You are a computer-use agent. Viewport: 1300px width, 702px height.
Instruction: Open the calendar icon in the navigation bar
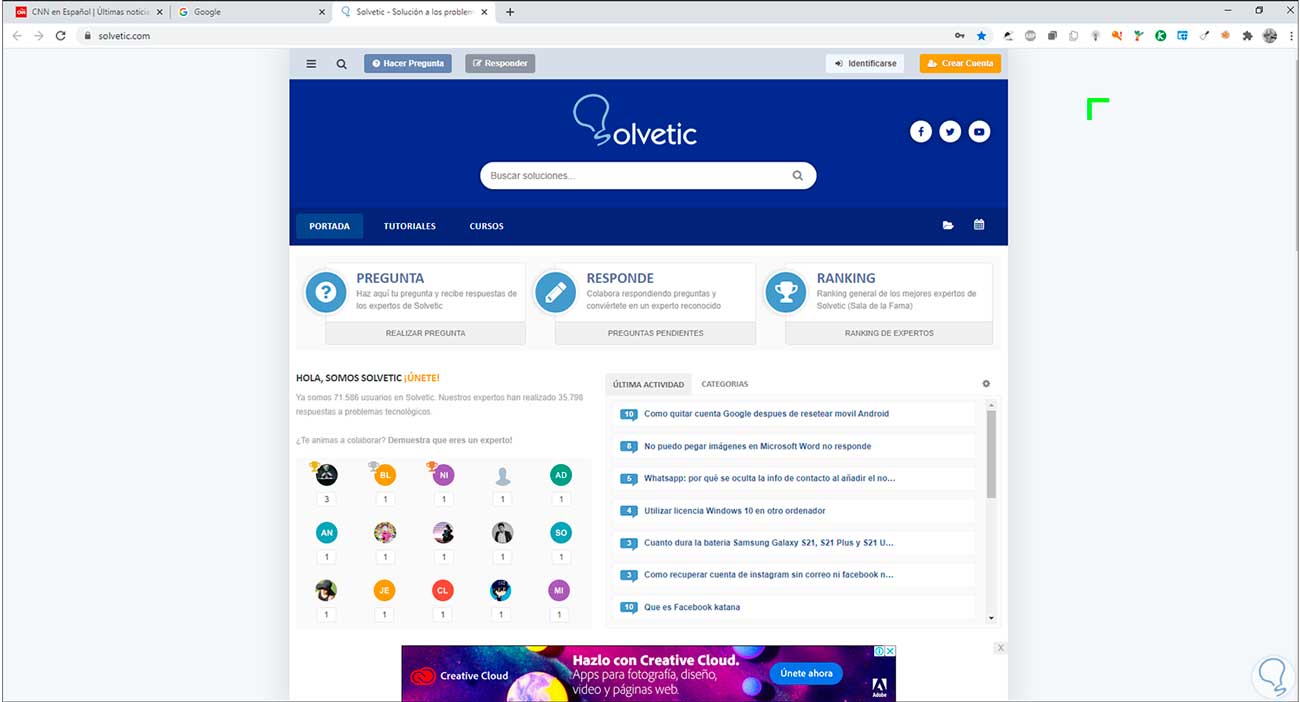978,225
